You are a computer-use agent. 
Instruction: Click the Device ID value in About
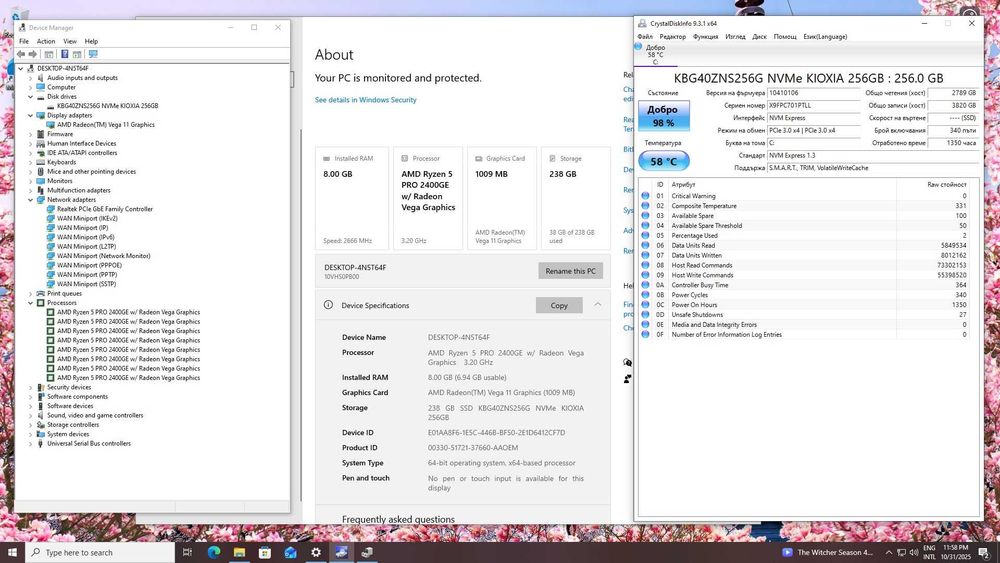[x=496, y=432]
